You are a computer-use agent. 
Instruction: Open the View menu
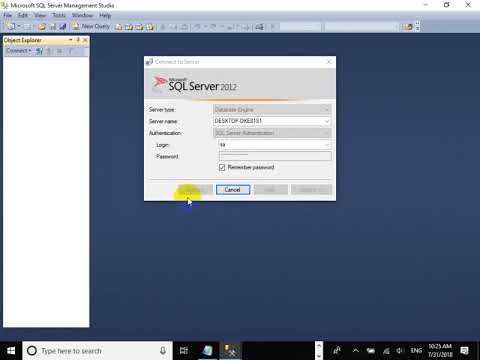(x=40, y=15)
